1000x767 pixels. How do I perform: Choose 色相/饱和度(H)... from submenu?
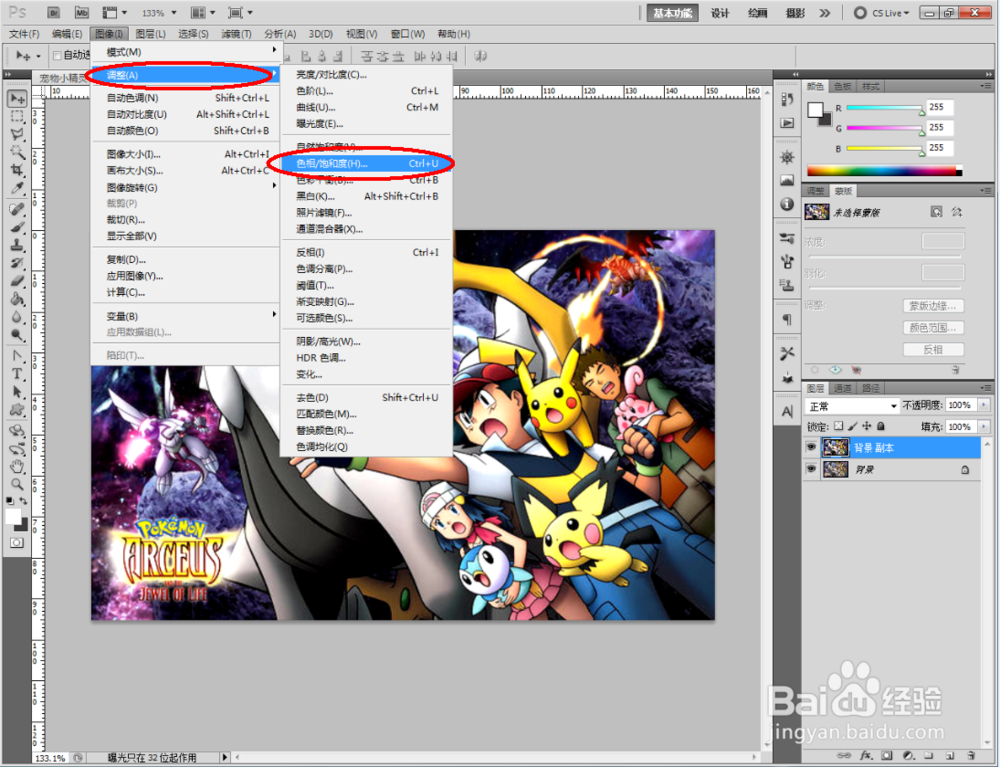tap(367, 163)
